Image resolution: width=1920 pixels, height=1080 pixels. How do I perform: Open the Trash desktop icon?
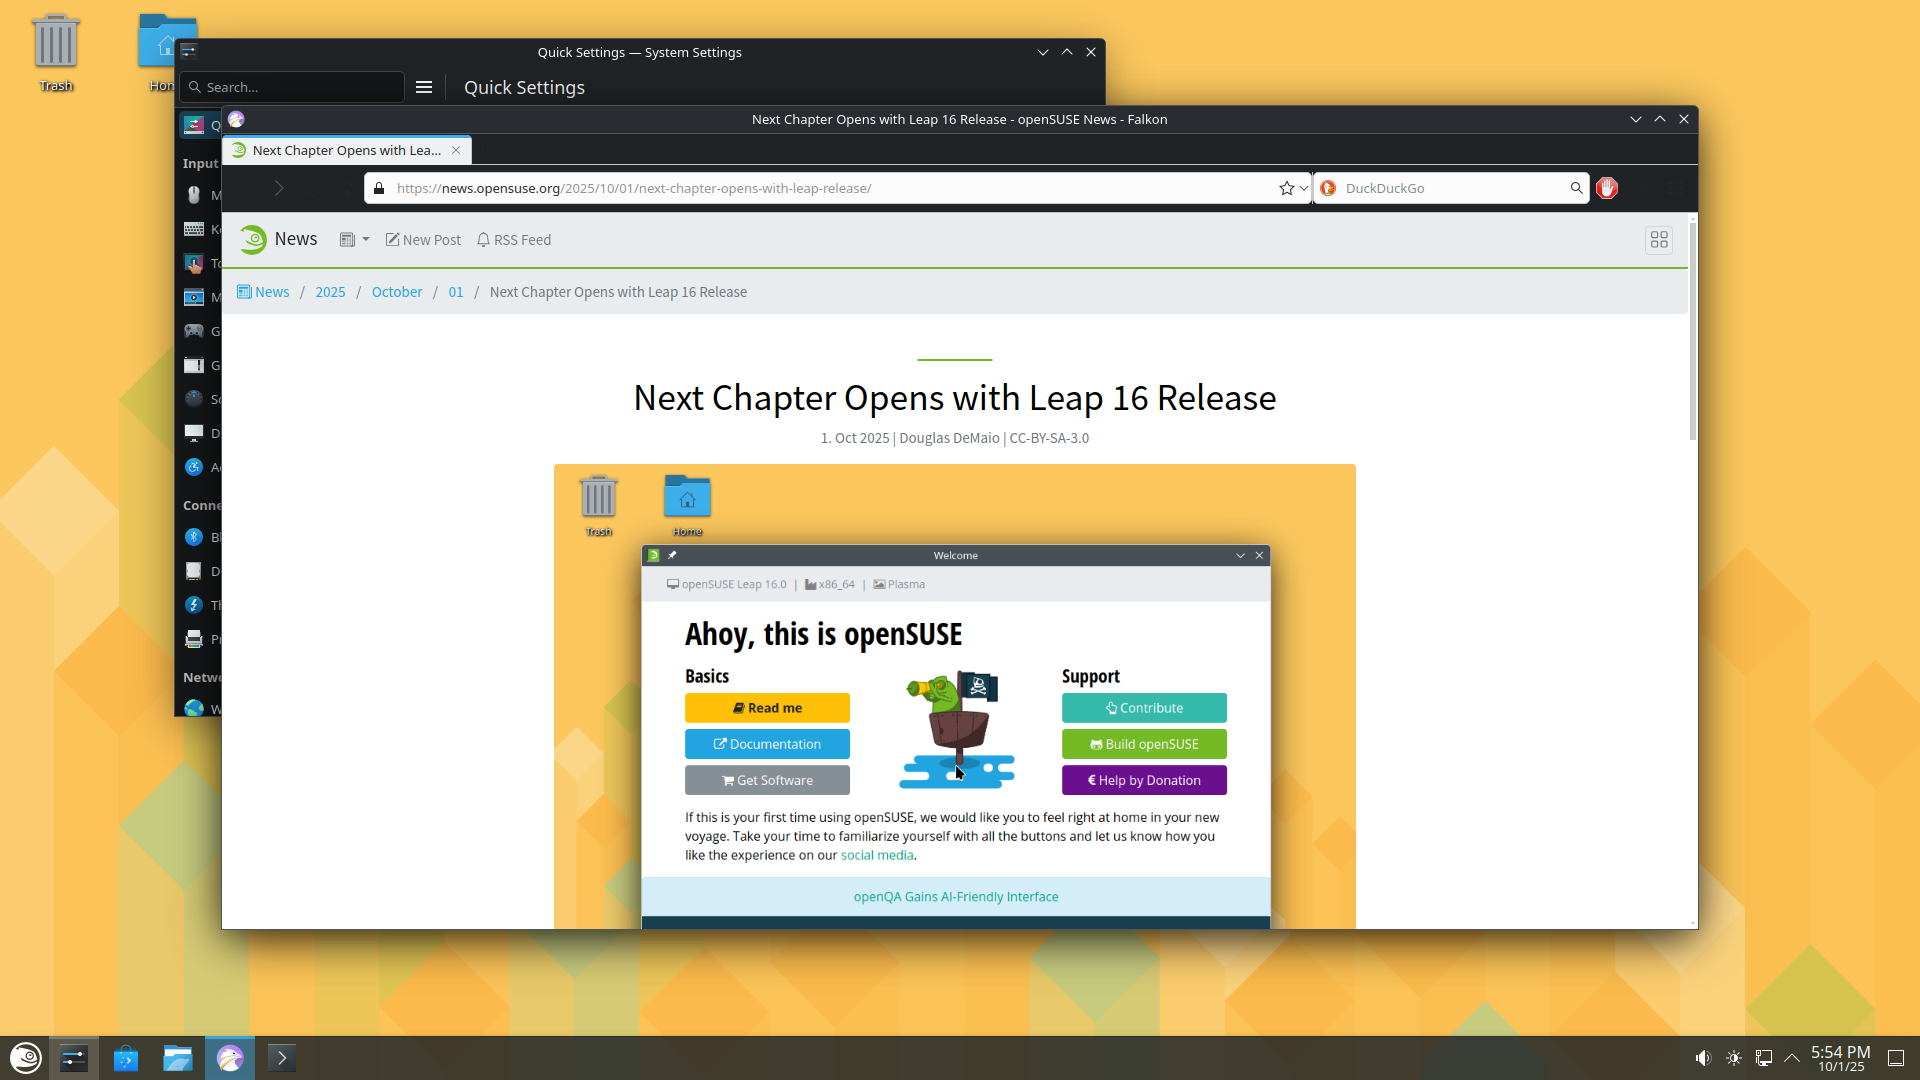coord(56,52)
